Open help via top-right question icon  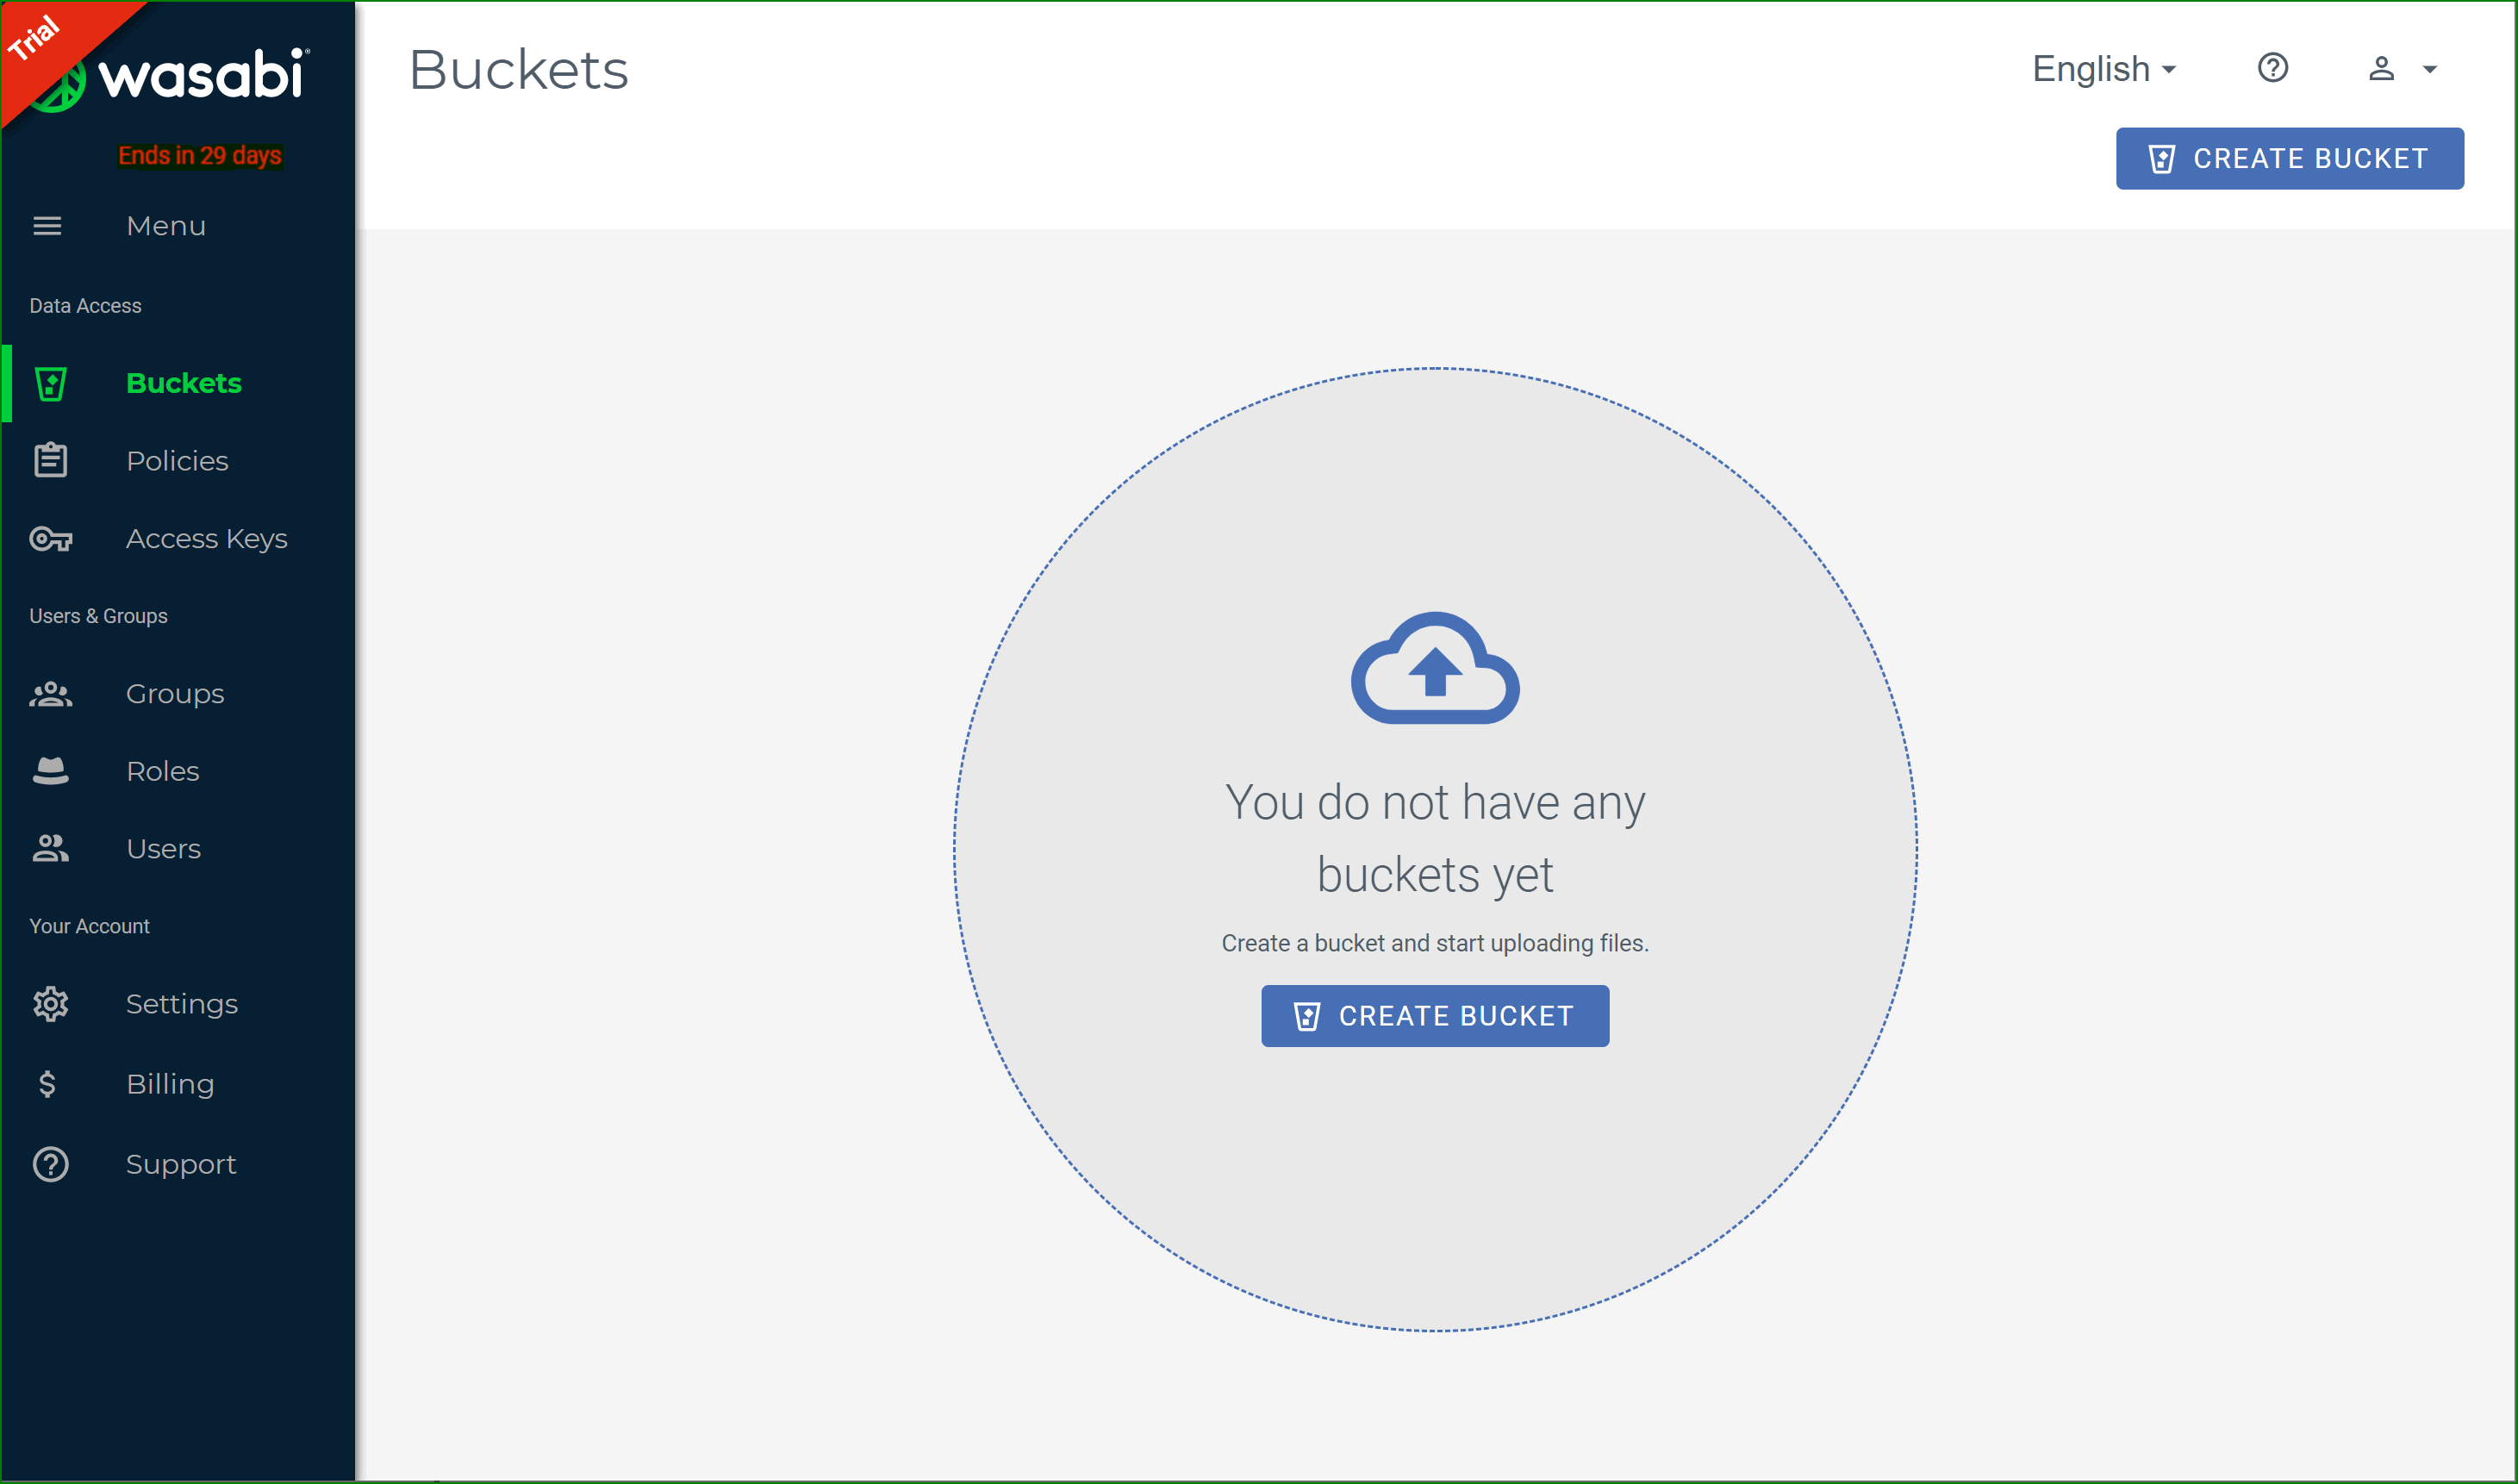pos(2272,68)
